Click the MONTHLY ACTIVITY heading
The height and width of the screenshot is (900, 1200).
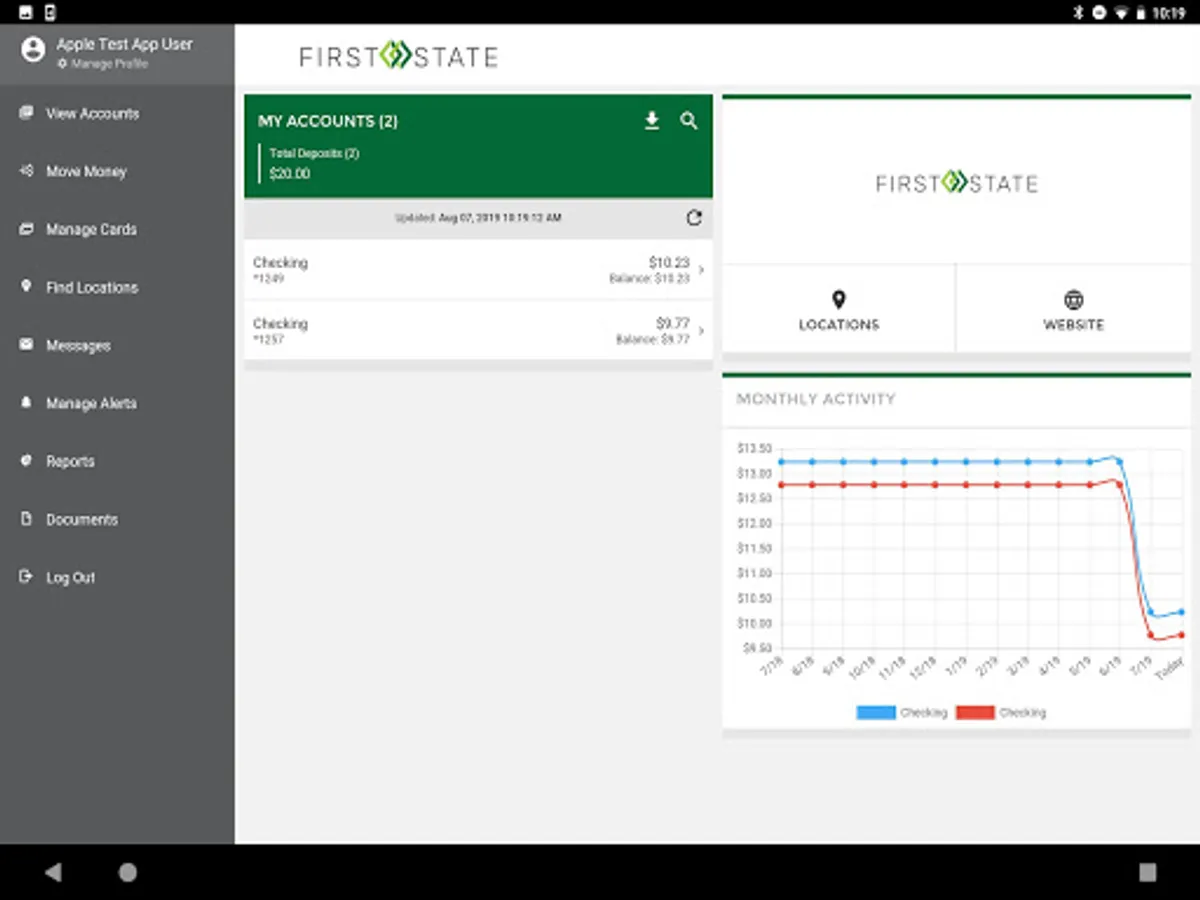(816, 399)
